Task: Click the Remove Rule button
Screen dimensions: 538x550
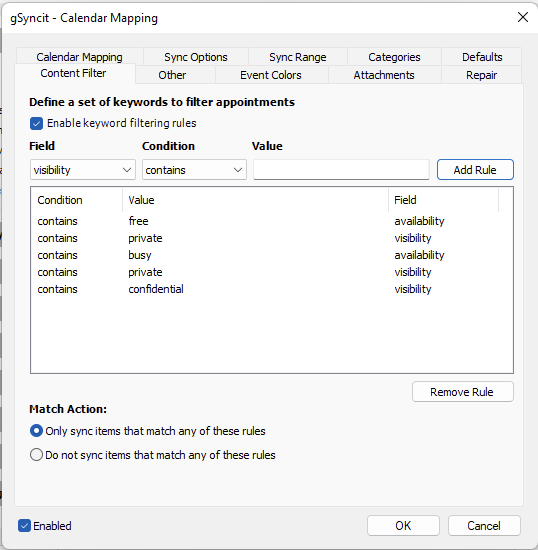Action: pyautogui.click(x=463, y=391)
